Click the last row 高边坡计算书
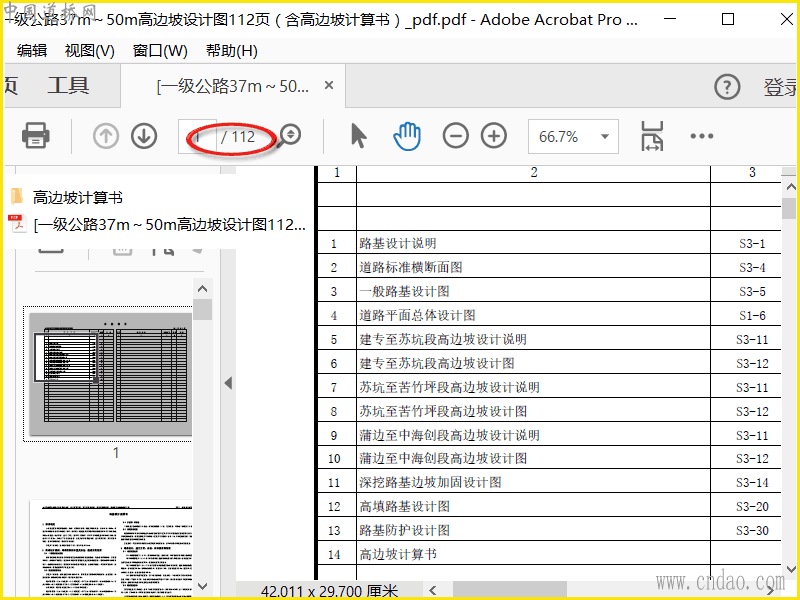800x600 pixels. click(549, 554)
